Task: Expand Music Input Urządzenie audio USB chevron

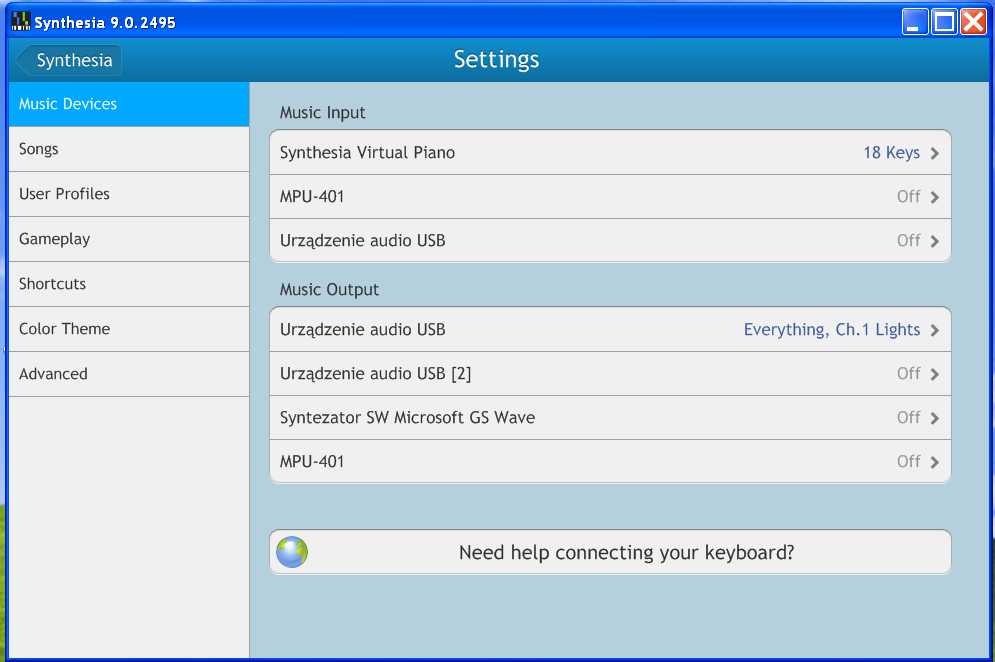Action: 935,241
